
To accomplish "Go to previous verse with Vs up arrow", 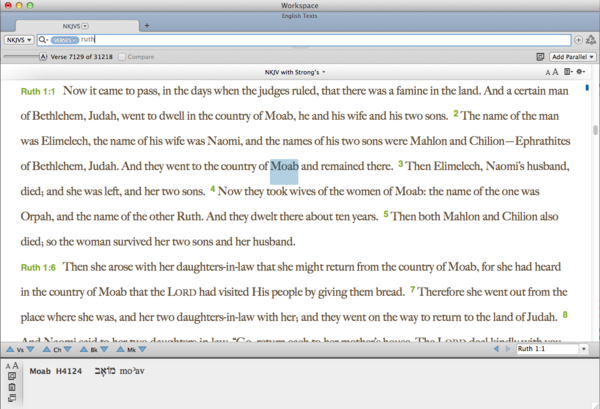I will coord(11,351).
